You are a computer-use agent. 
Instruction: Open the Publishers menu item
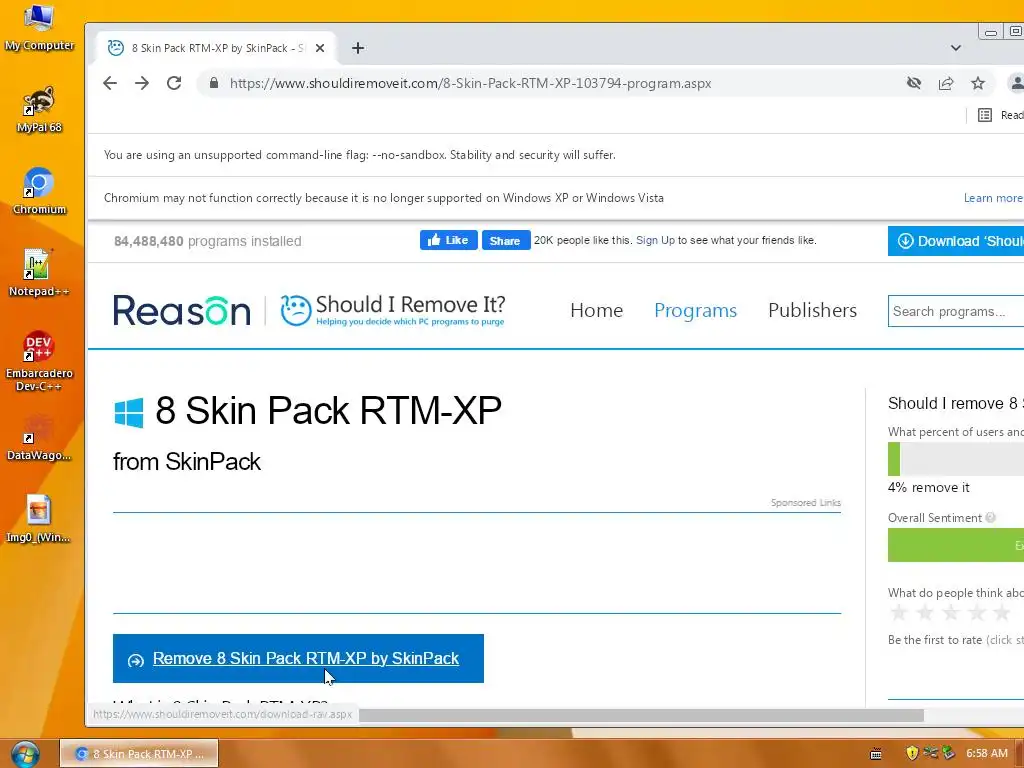(x=812, y=310)
